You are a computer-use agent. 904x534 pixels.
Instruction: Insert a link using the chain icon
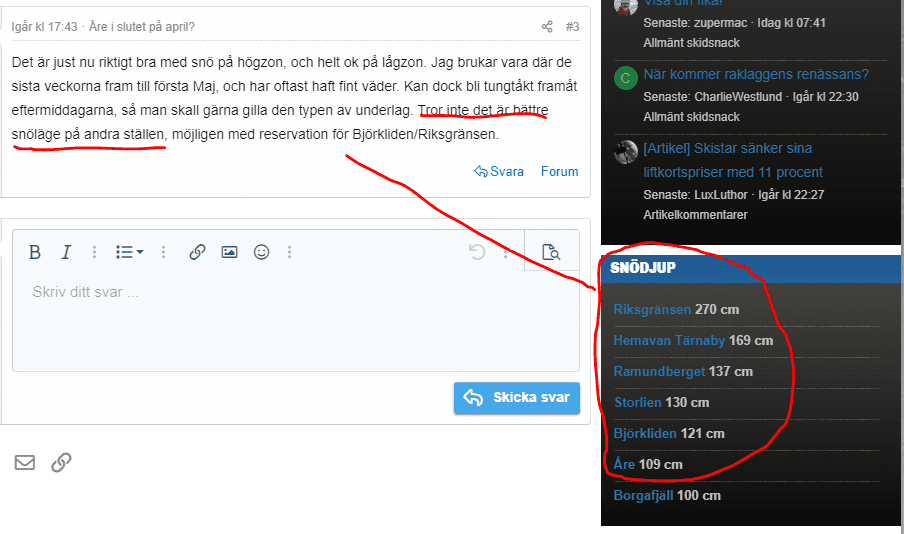(x=198, y=252)
